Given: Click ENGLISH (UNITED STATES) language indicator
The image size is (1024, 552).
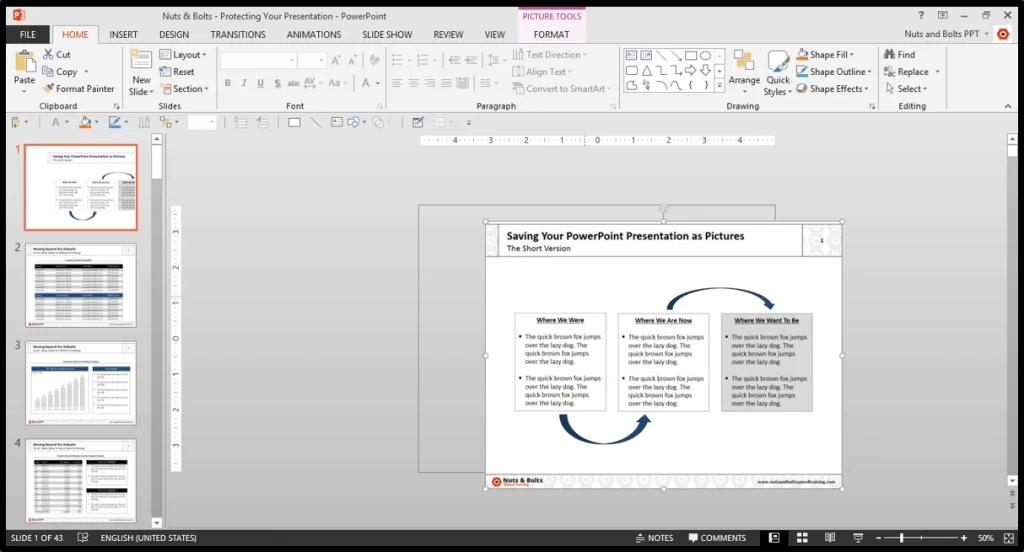Looking at the screenshot, I should click(x=148, y=538).
